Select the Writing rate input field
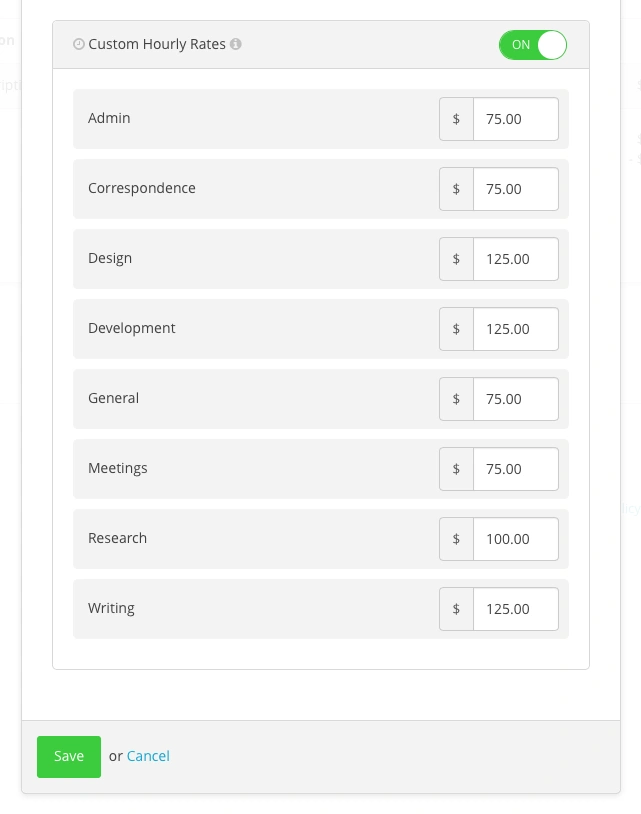The image size is (641, 814). pos(515,608)
